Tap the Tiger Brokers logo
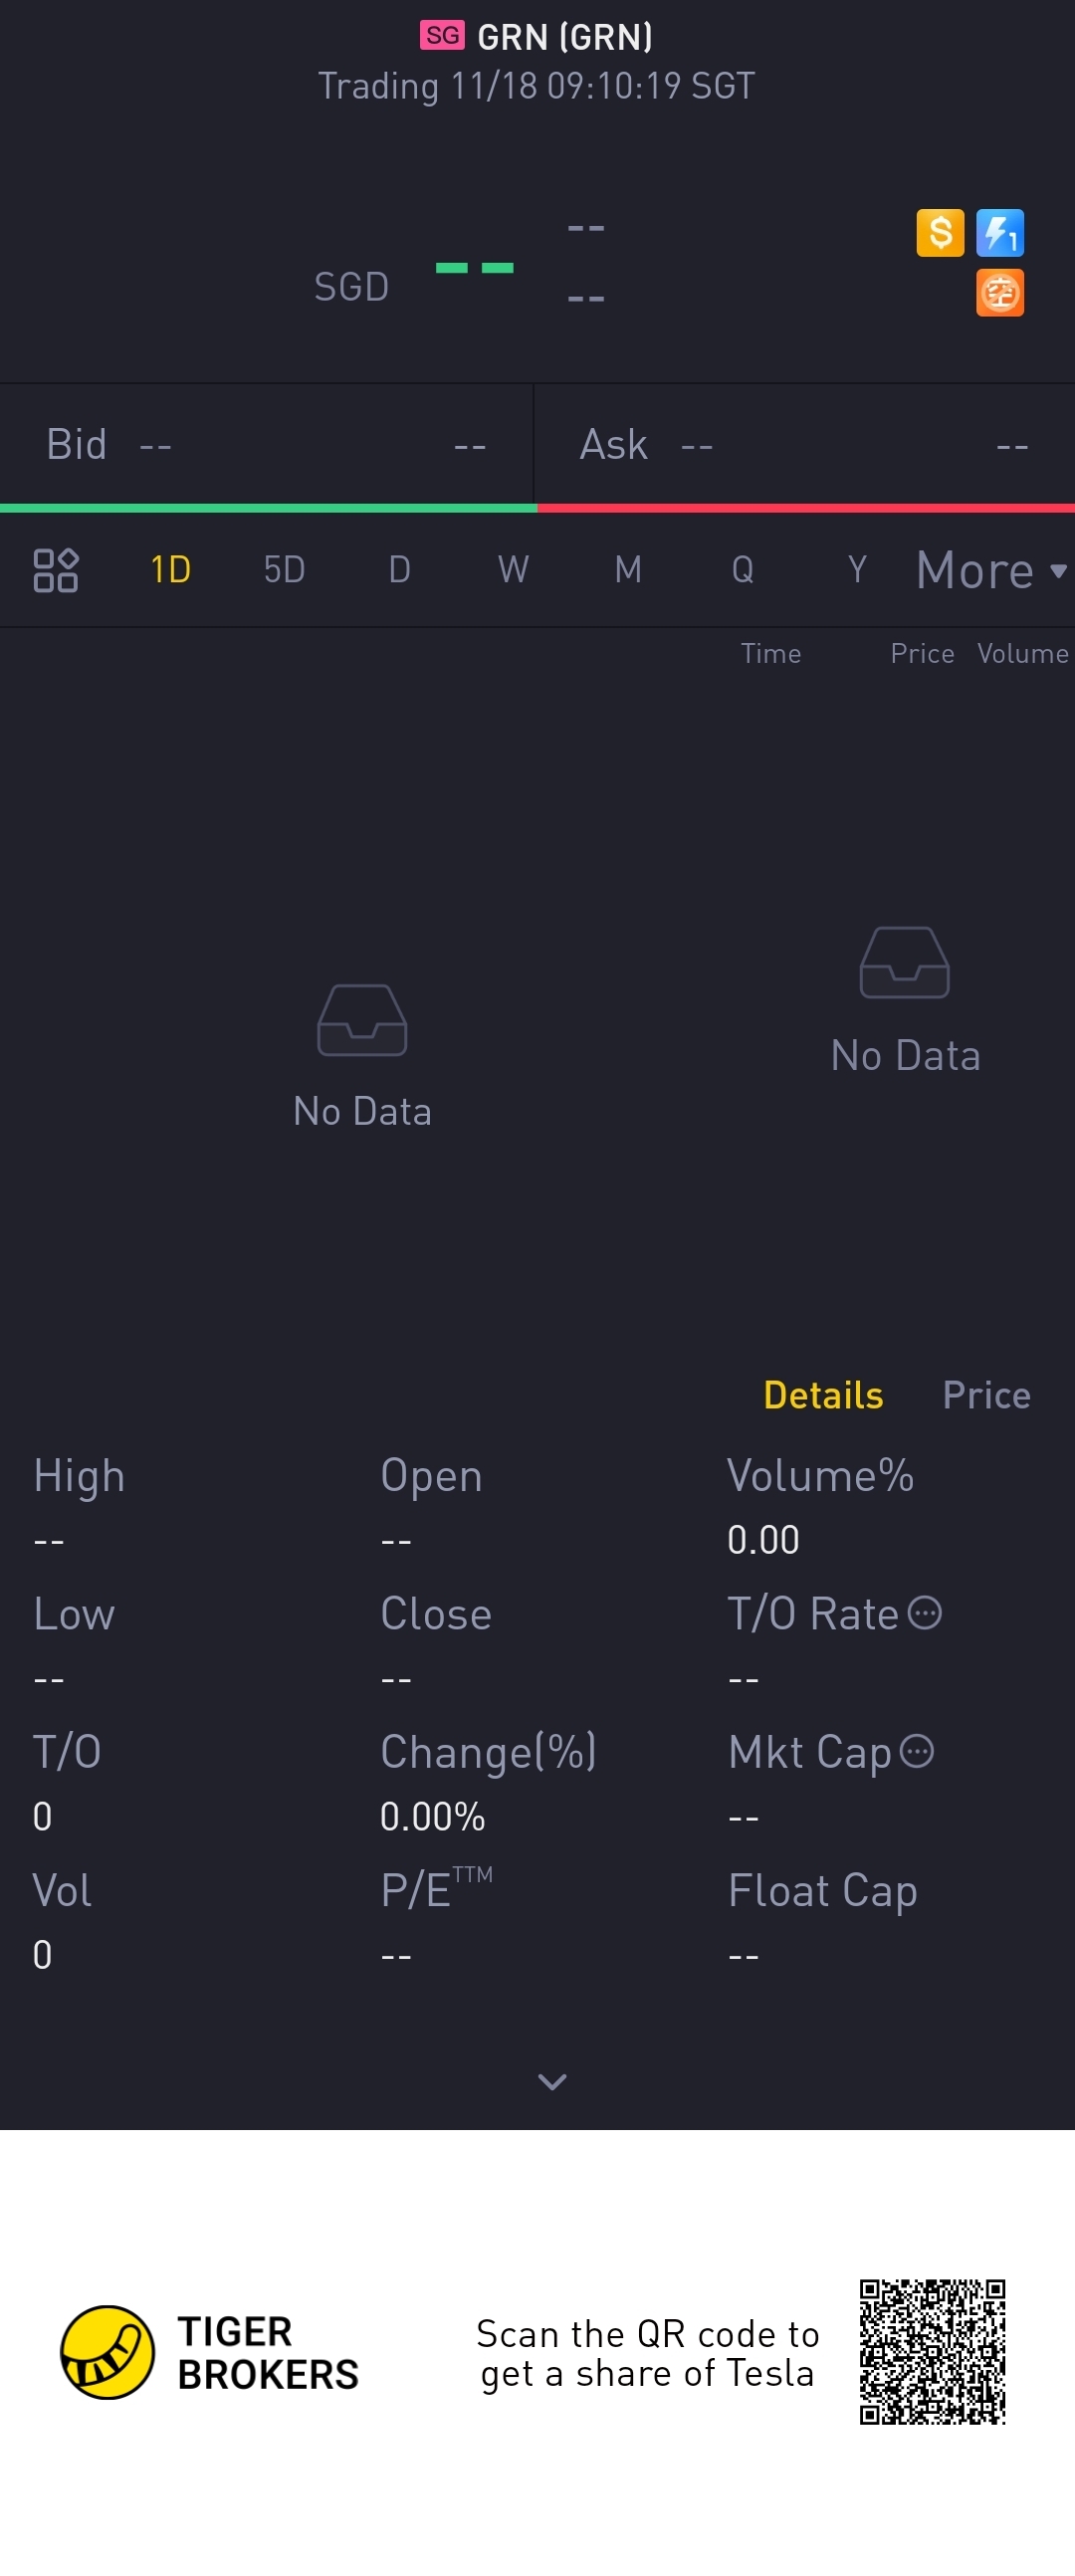 pyautogui.click(x=210, y=2352)
